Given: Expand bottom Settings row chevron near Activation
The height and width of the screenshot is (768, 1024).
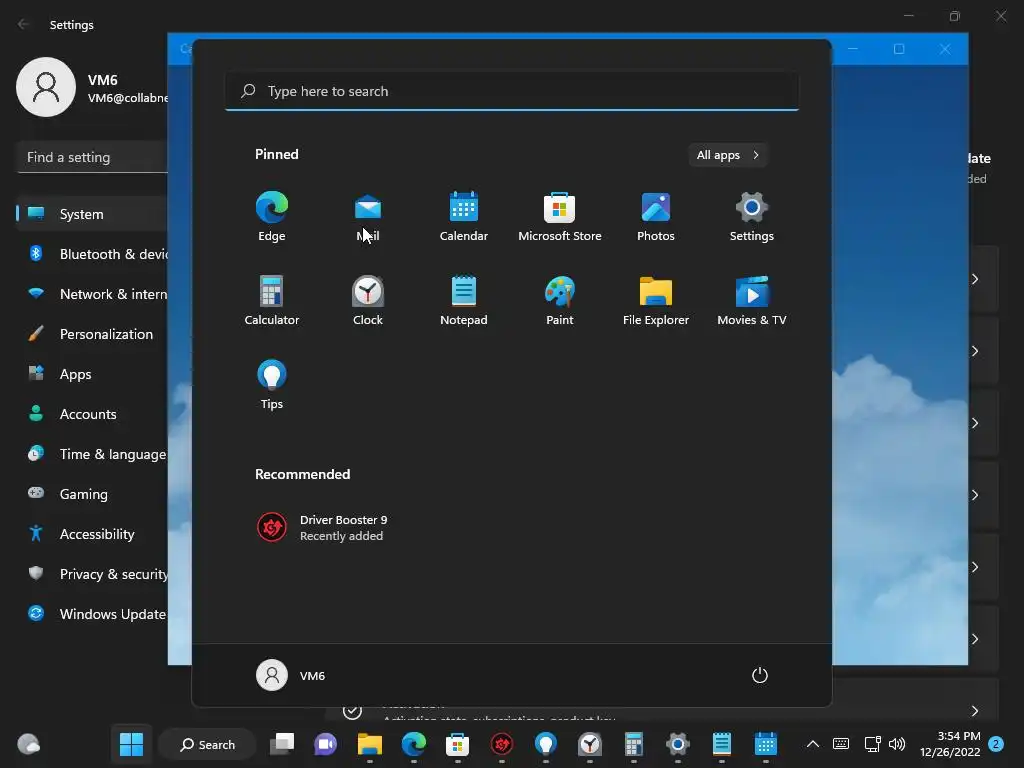Looking at the screenshot, I should [x=974, y=711].
